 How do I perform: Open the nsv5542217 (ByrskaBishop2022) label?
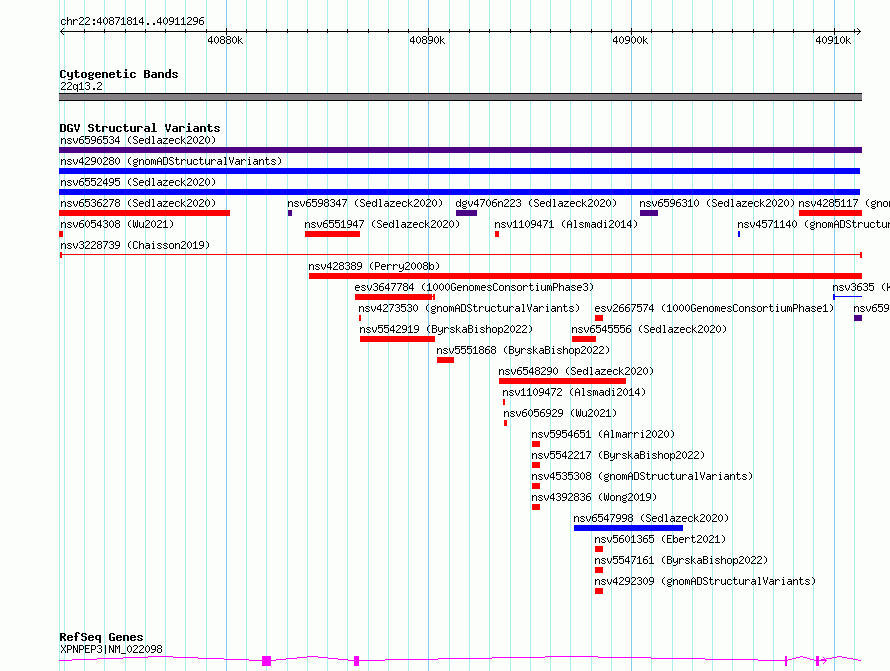[x=618, y=455]
